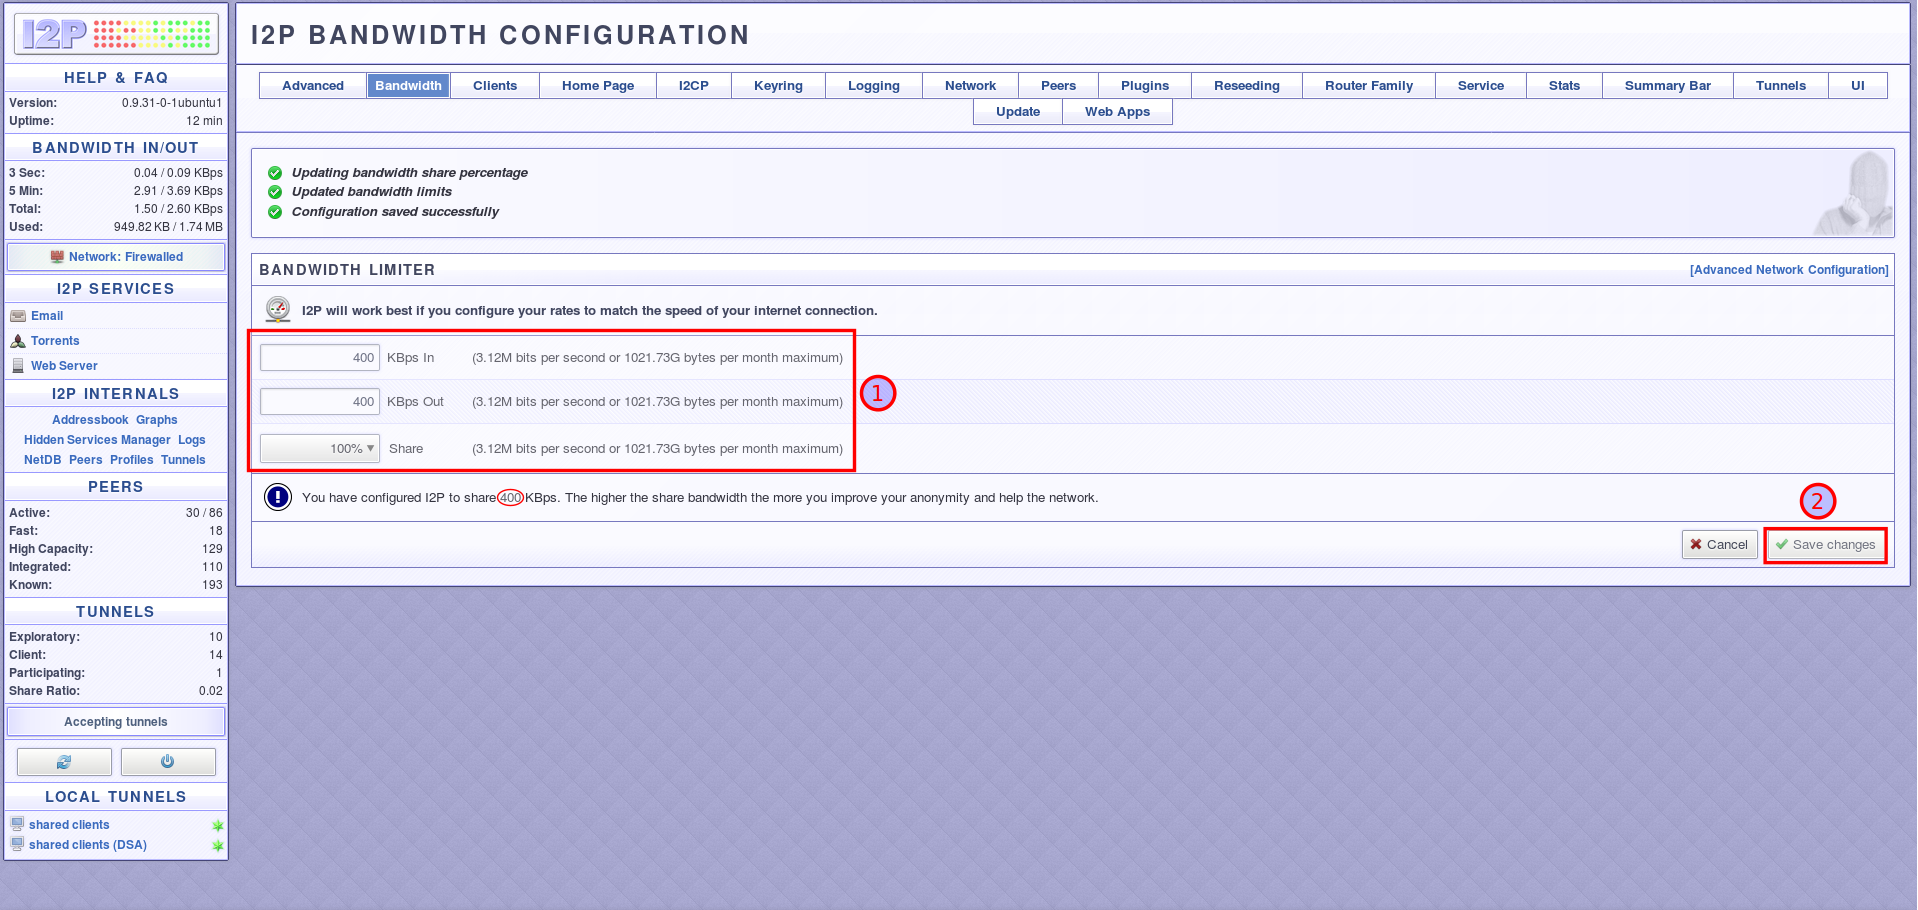Screen dimensions: 1918x910
Task: Click the Email envelope icon
Action: [x=18, y=316]
